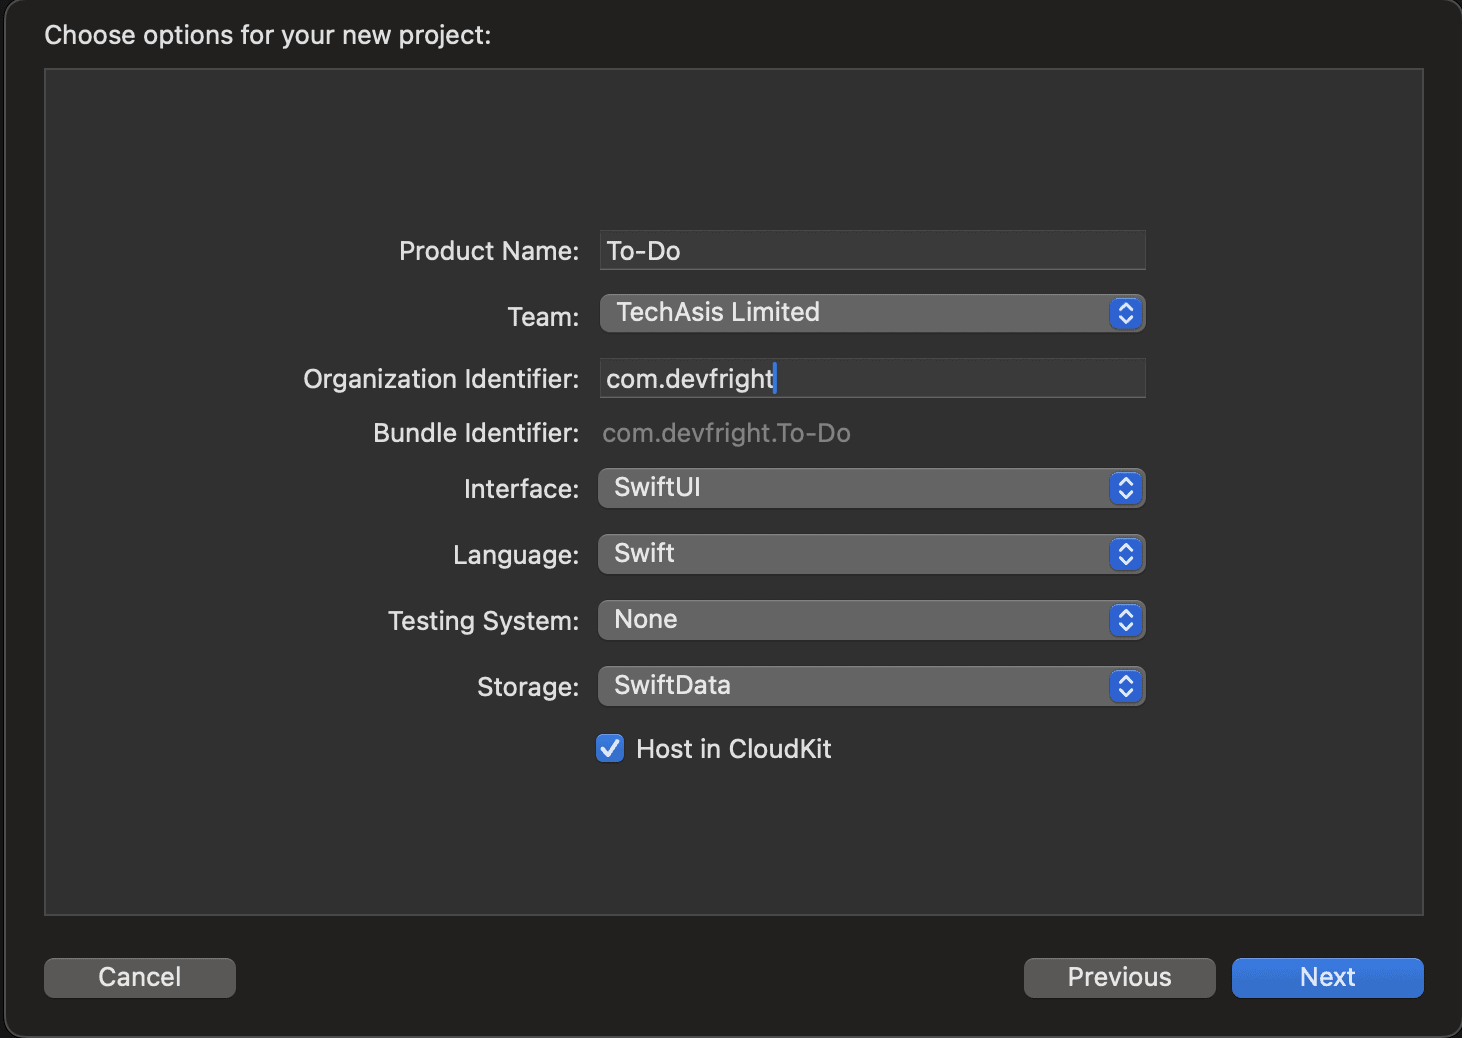Click the Team dropdown chevron icon
Image resolution: width=1462 pixels, height=1038 pixels.
tap(1126, 313)
